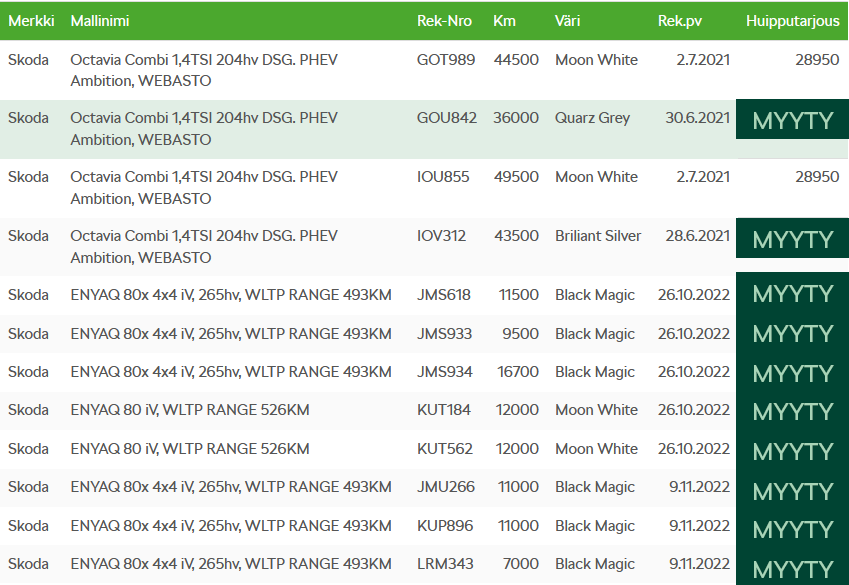849x585 pixels.
Task: Click the 44500 km value
Action: (x=516, y=60)
